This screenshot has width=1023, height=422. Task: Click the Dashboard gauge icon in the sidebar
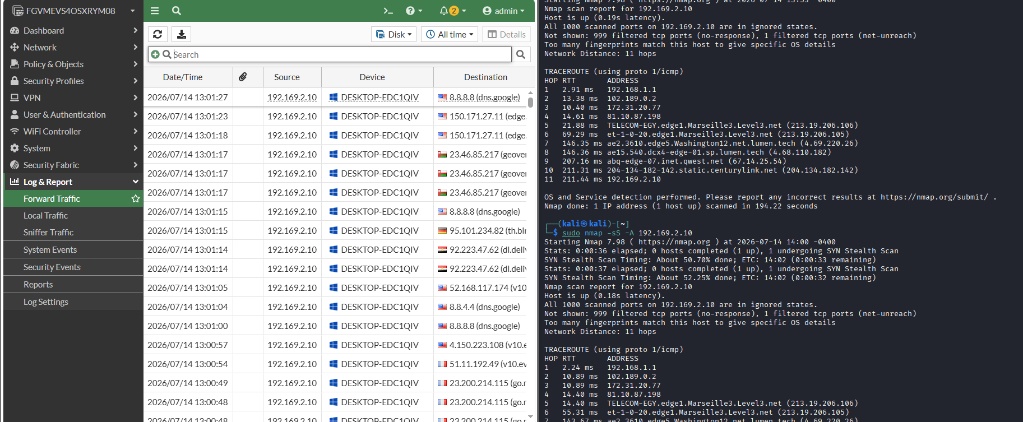pyautogui.click(x=14, y=31)
